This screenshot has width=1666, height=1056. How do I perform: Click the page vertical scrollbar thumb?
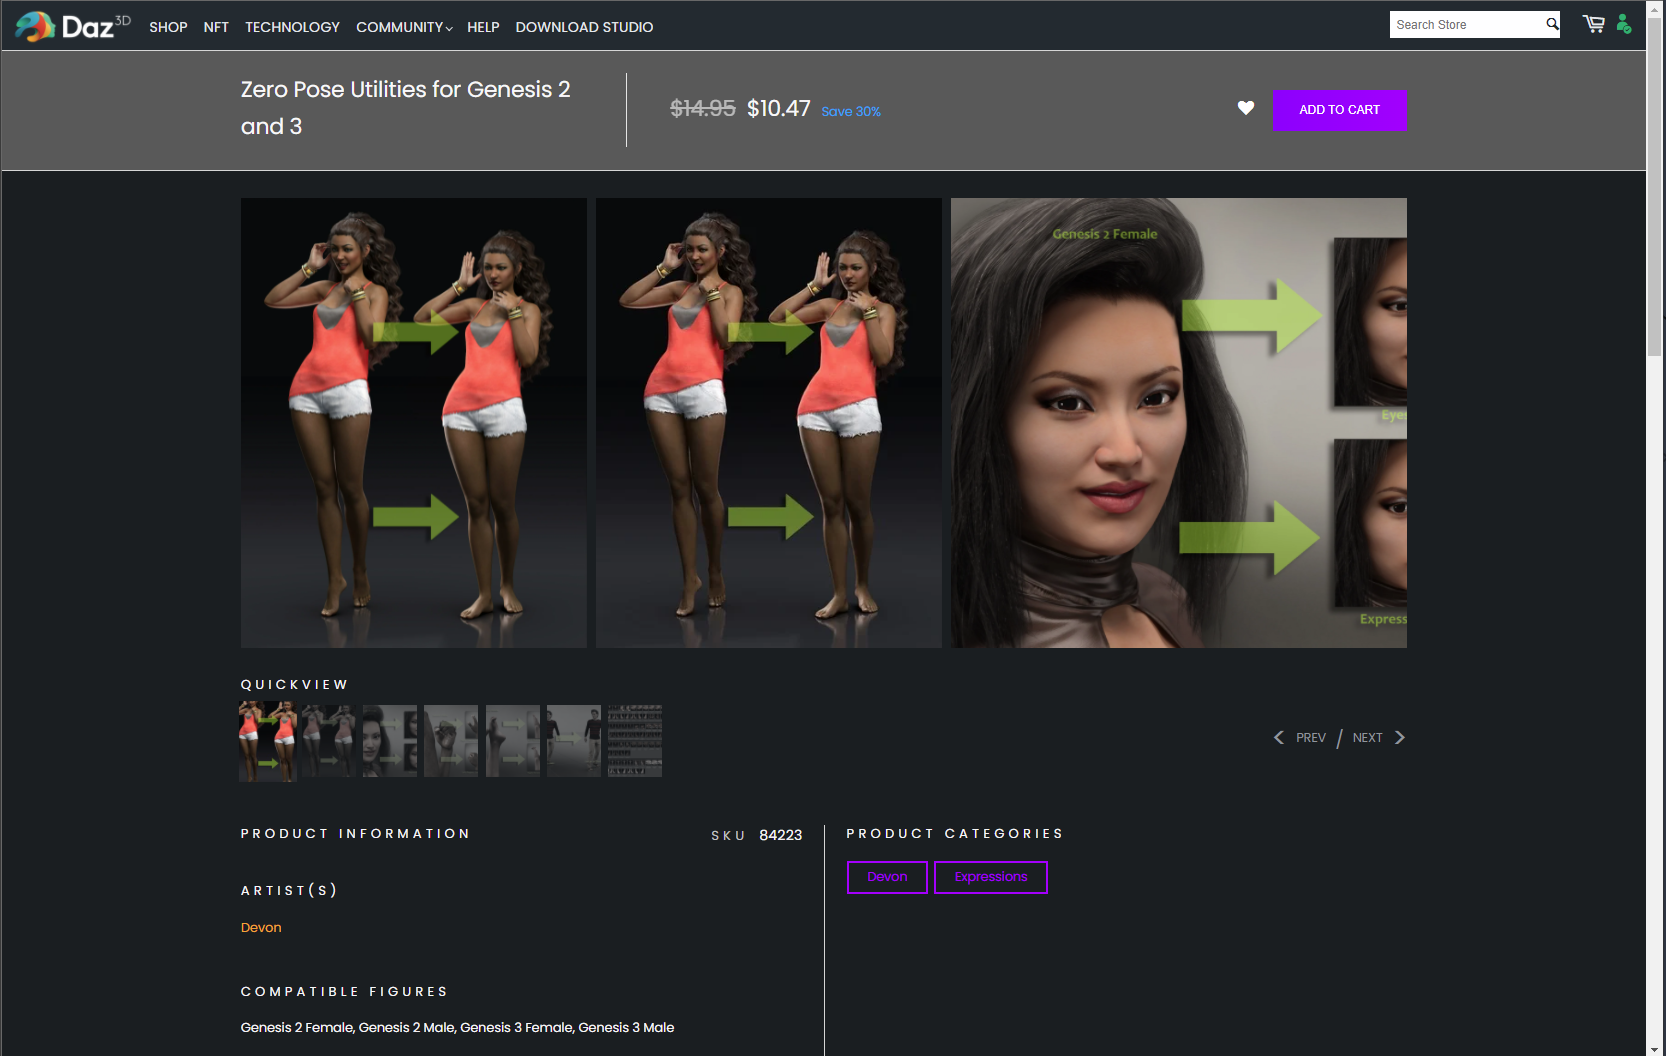pos(1655,185)
